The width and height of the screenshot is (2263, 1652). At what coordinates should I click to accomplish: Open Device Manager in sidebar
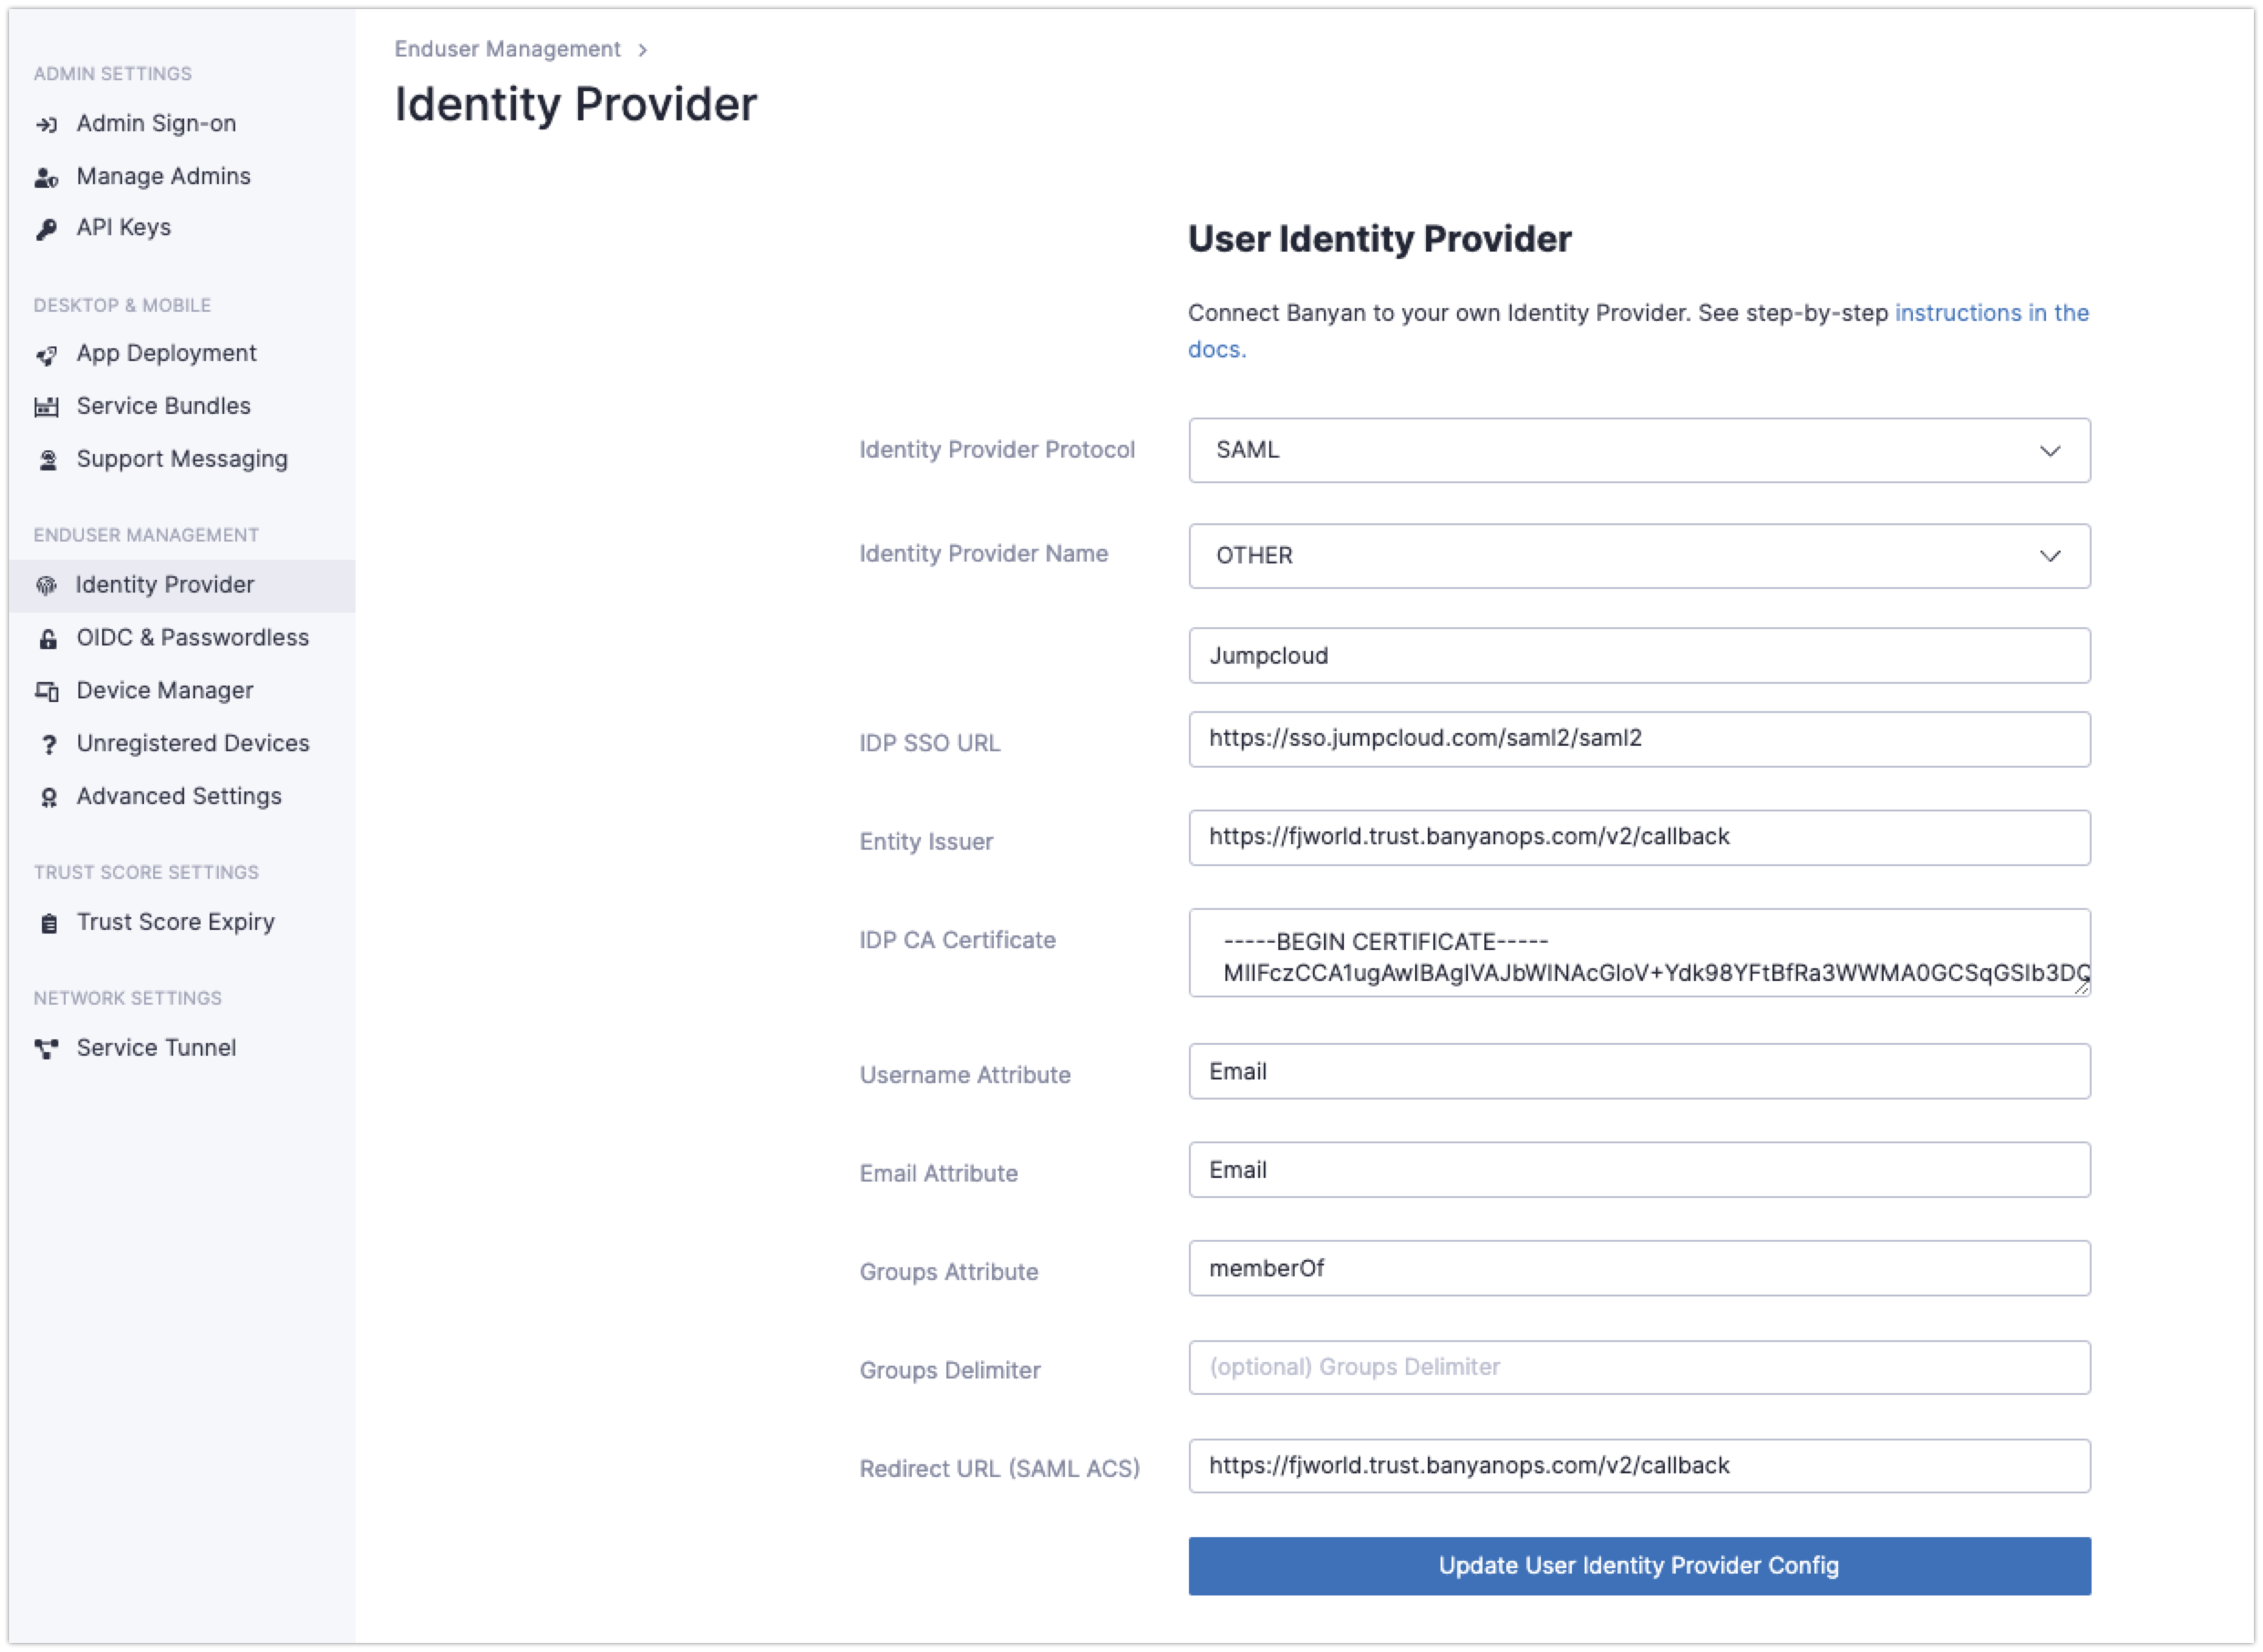[164, 690]
